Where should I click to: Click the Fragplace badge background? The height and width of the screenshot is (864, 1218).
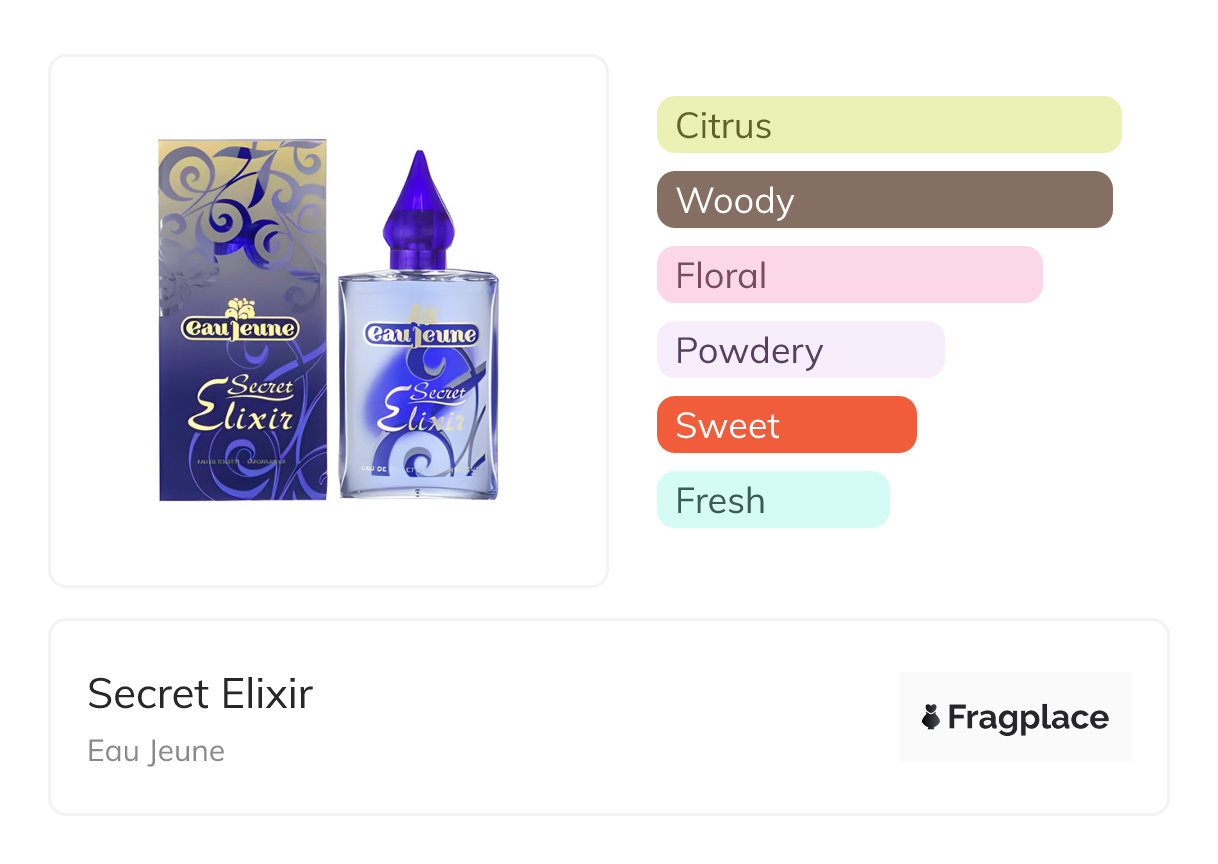pos(1015,717)
